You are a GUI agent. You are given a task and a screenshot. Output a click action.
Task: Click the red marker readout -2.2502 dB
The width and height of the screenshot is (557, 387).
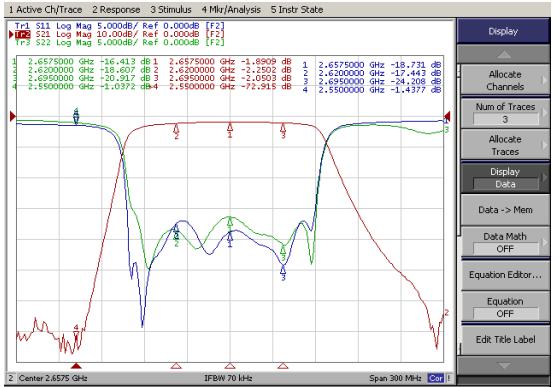coord(266,70)
